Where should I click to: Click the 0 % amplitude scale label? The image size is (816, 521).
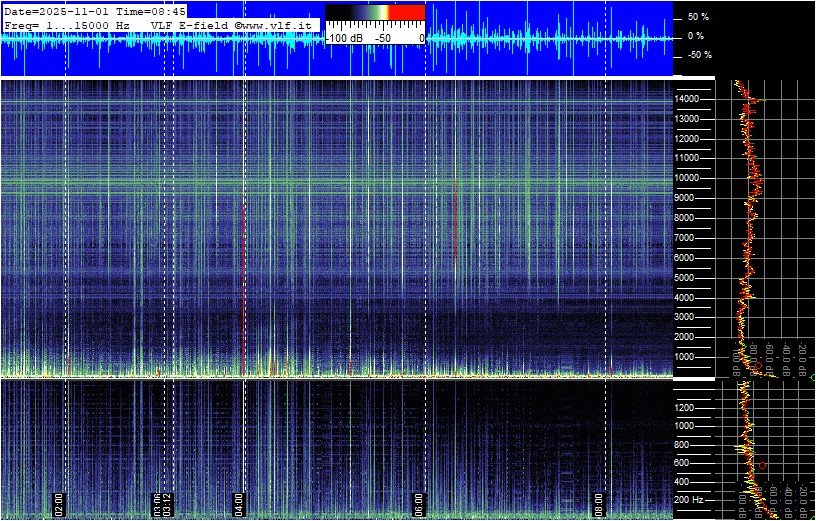point(697,36)
